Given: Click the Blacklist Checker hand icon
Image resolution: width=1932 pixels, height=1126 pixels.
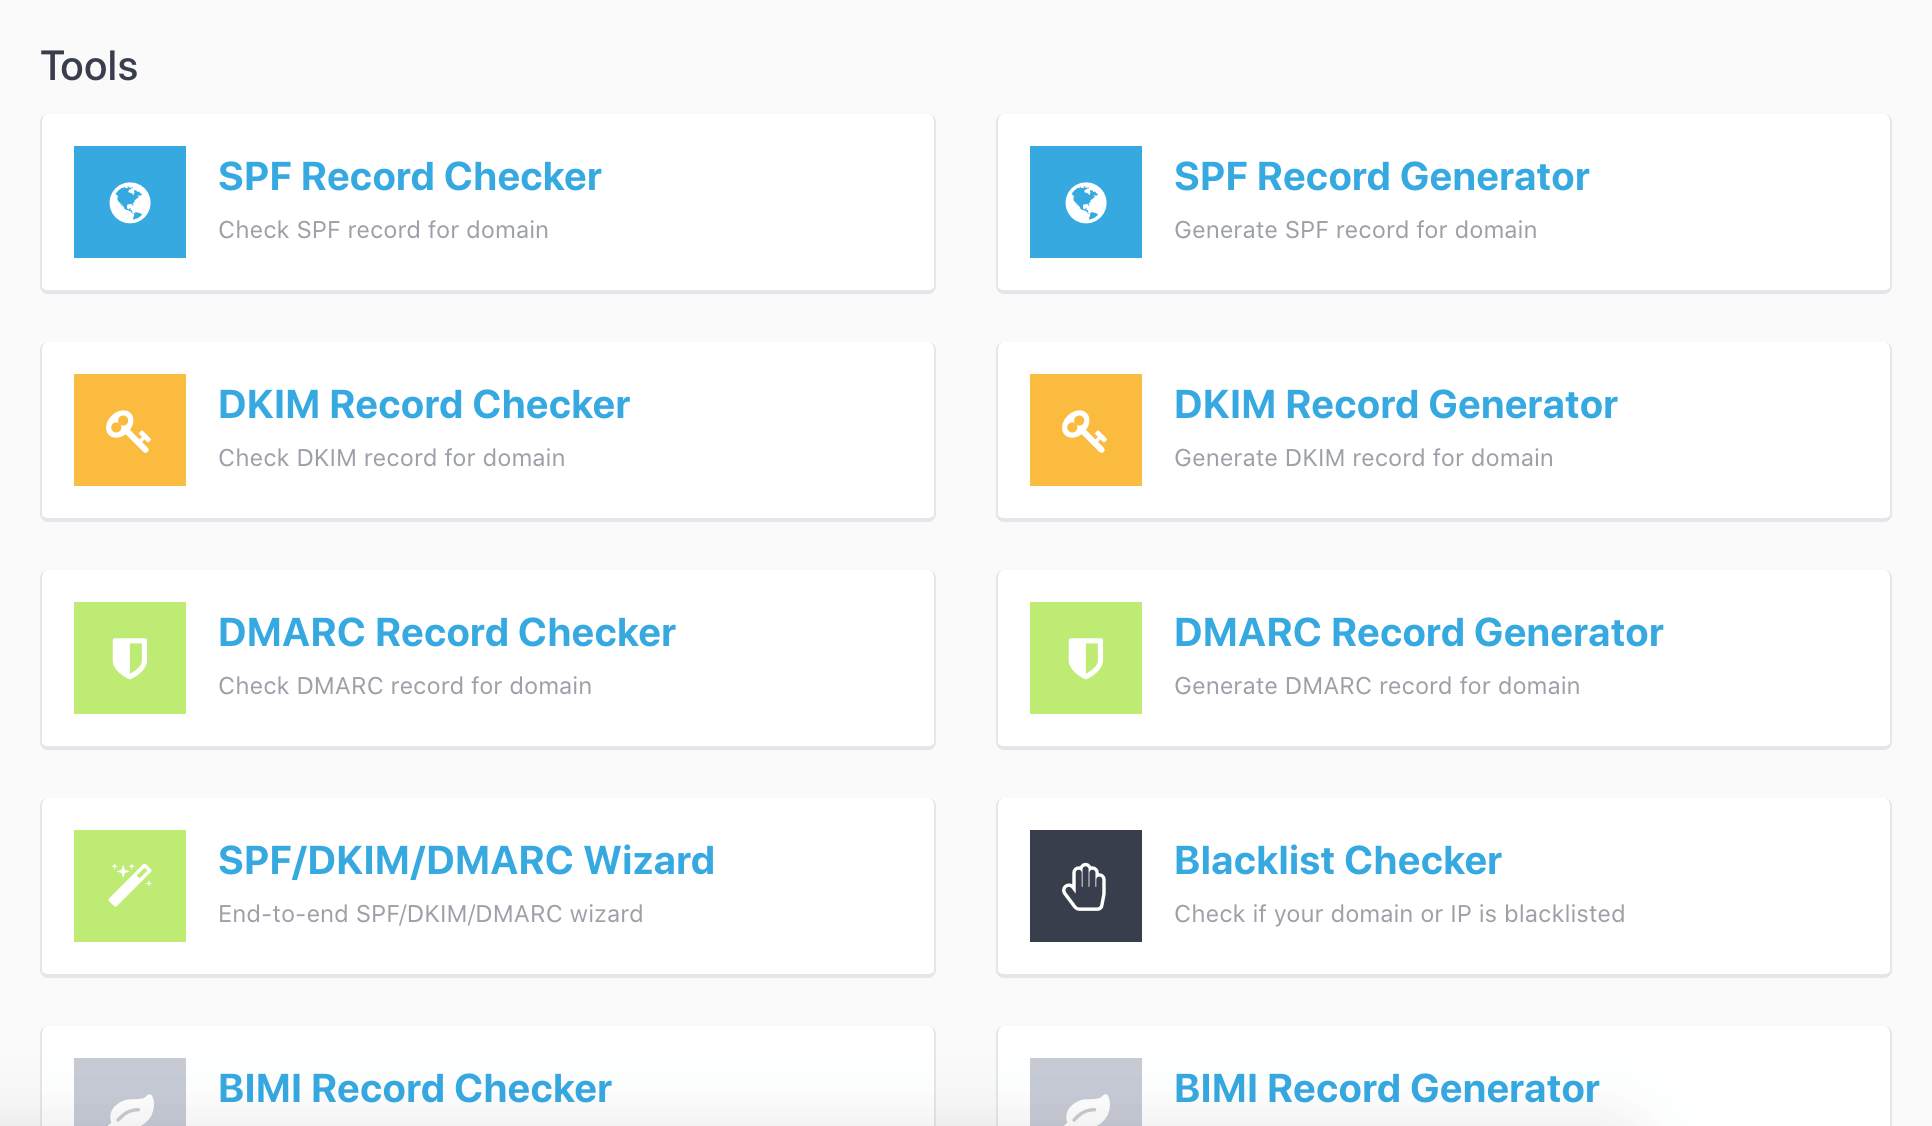Looking at the screenshot, I should (1085, 886).
